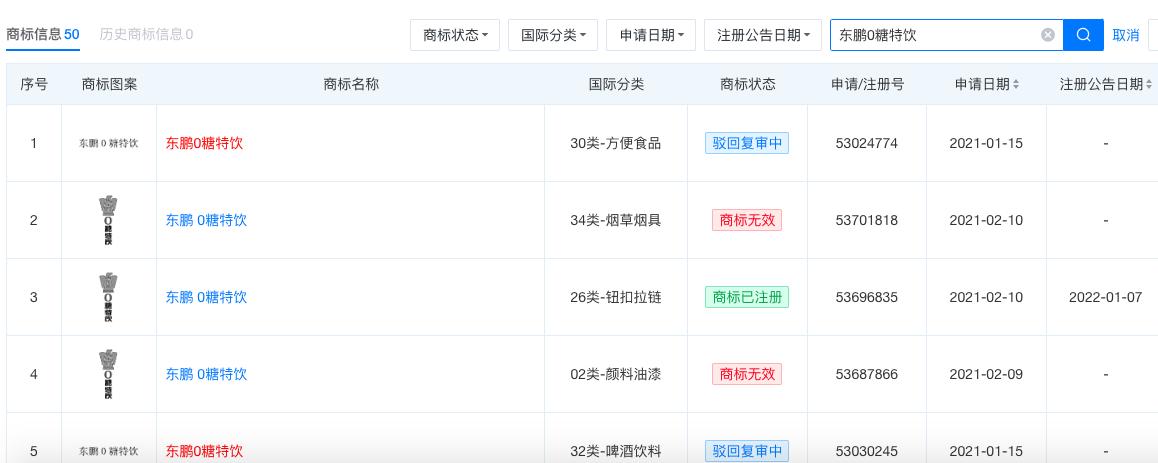Image resolution: width=1158 pixels, height=463 pixels.
Task: Click 驳回复审中 status tag in row 1
Action: 747,143
